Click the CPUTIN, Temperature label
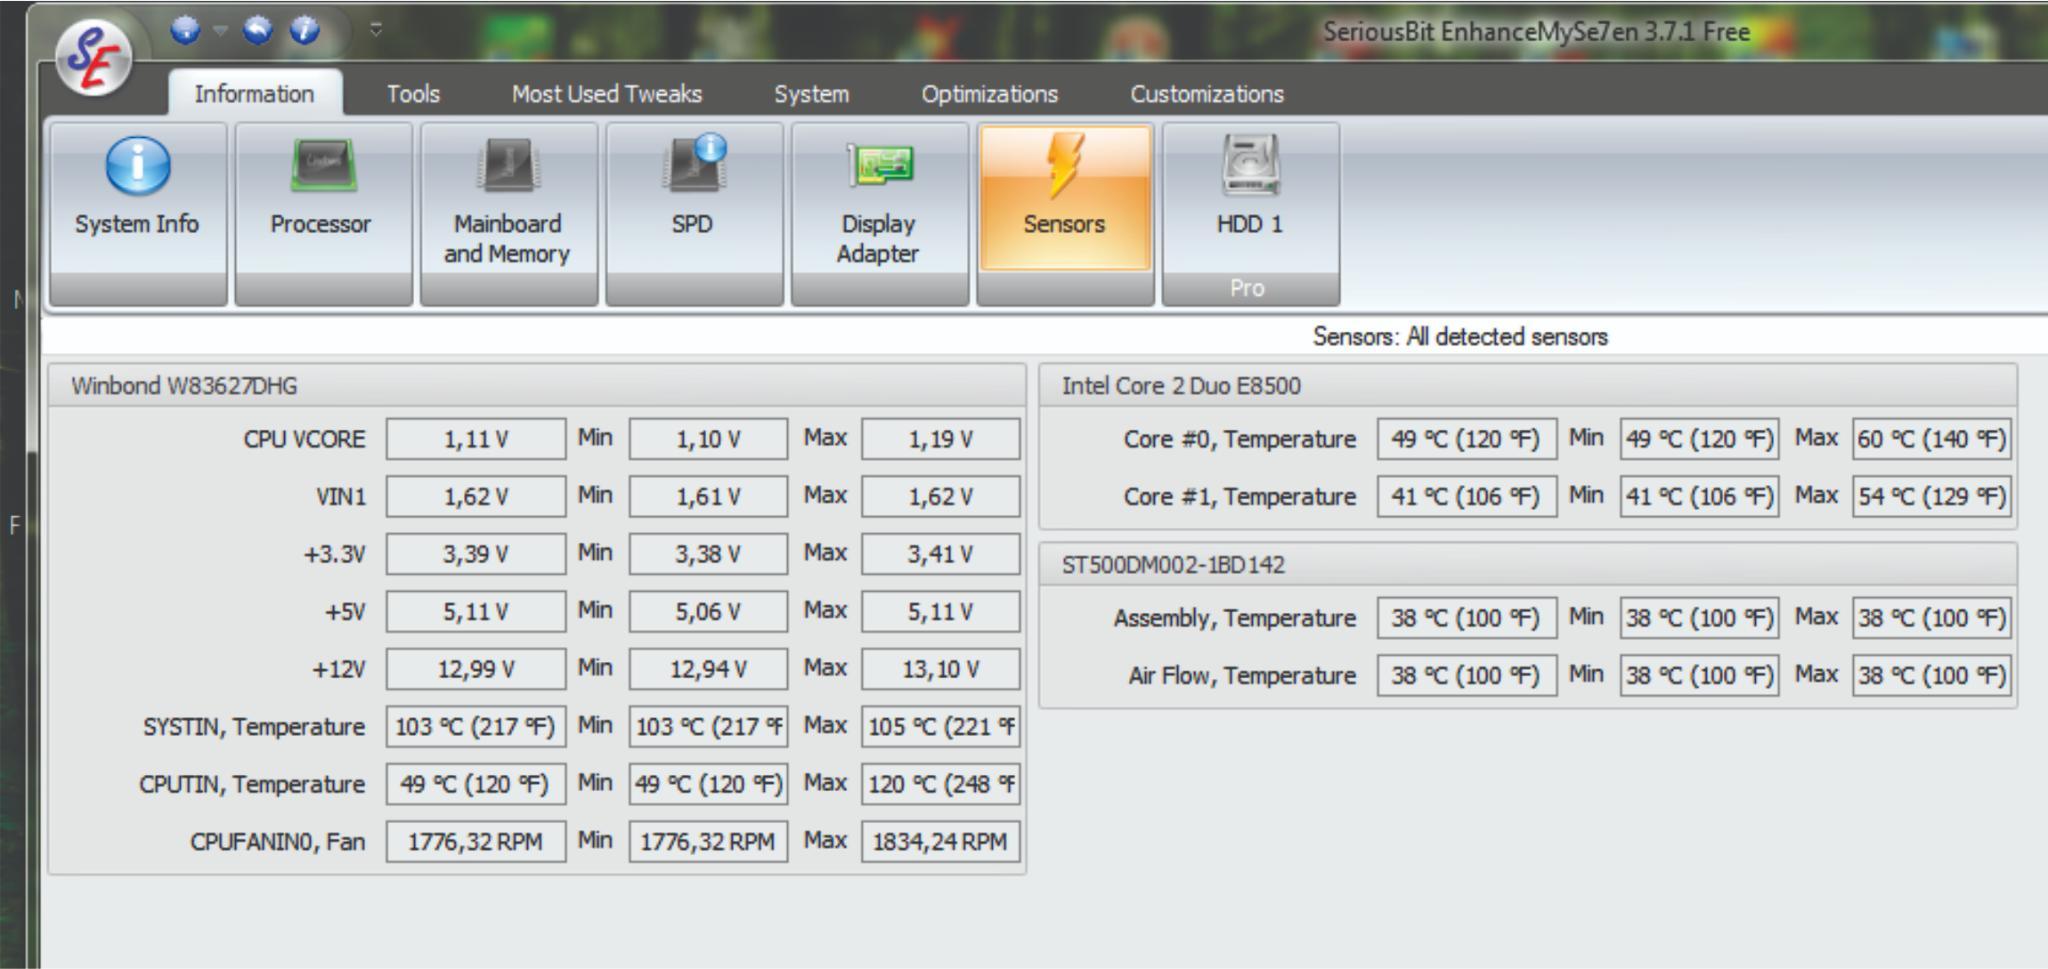This screenshot has width=2048, height=969. click(252, 785)
